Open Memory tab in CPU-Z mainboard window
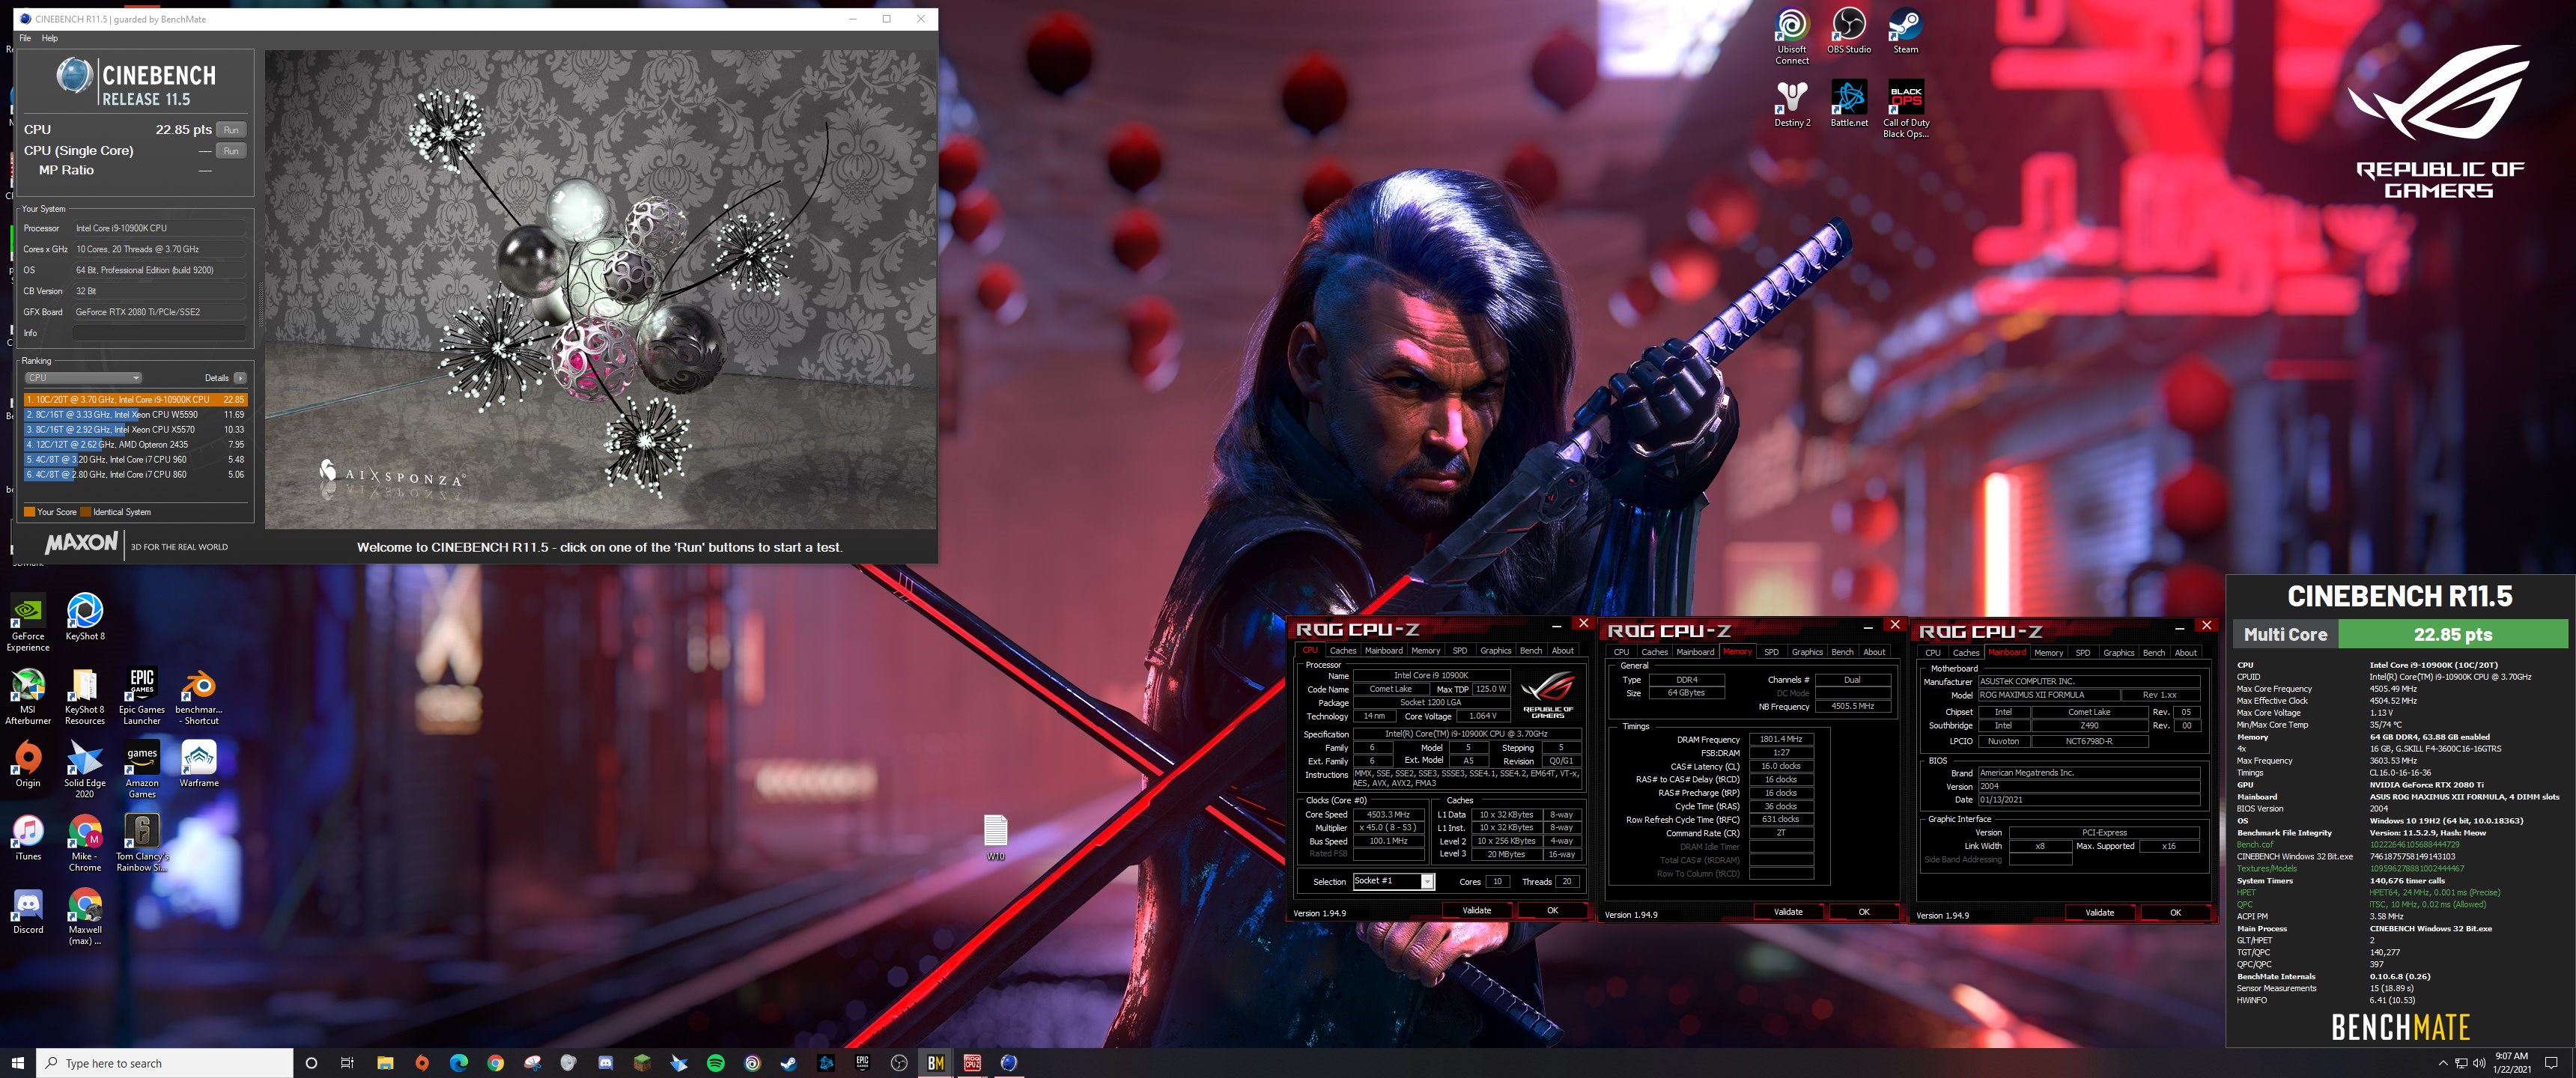Screen dimensions: 2576x1078 (x=2048, y=653)
